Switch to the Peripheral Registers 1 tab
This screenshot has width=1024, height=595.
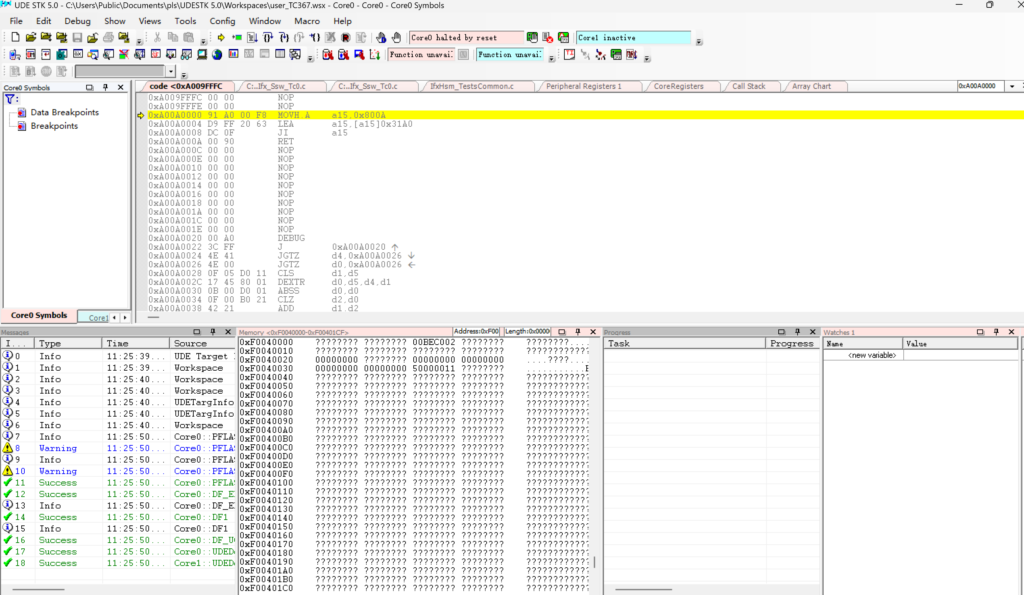(583, 87)
